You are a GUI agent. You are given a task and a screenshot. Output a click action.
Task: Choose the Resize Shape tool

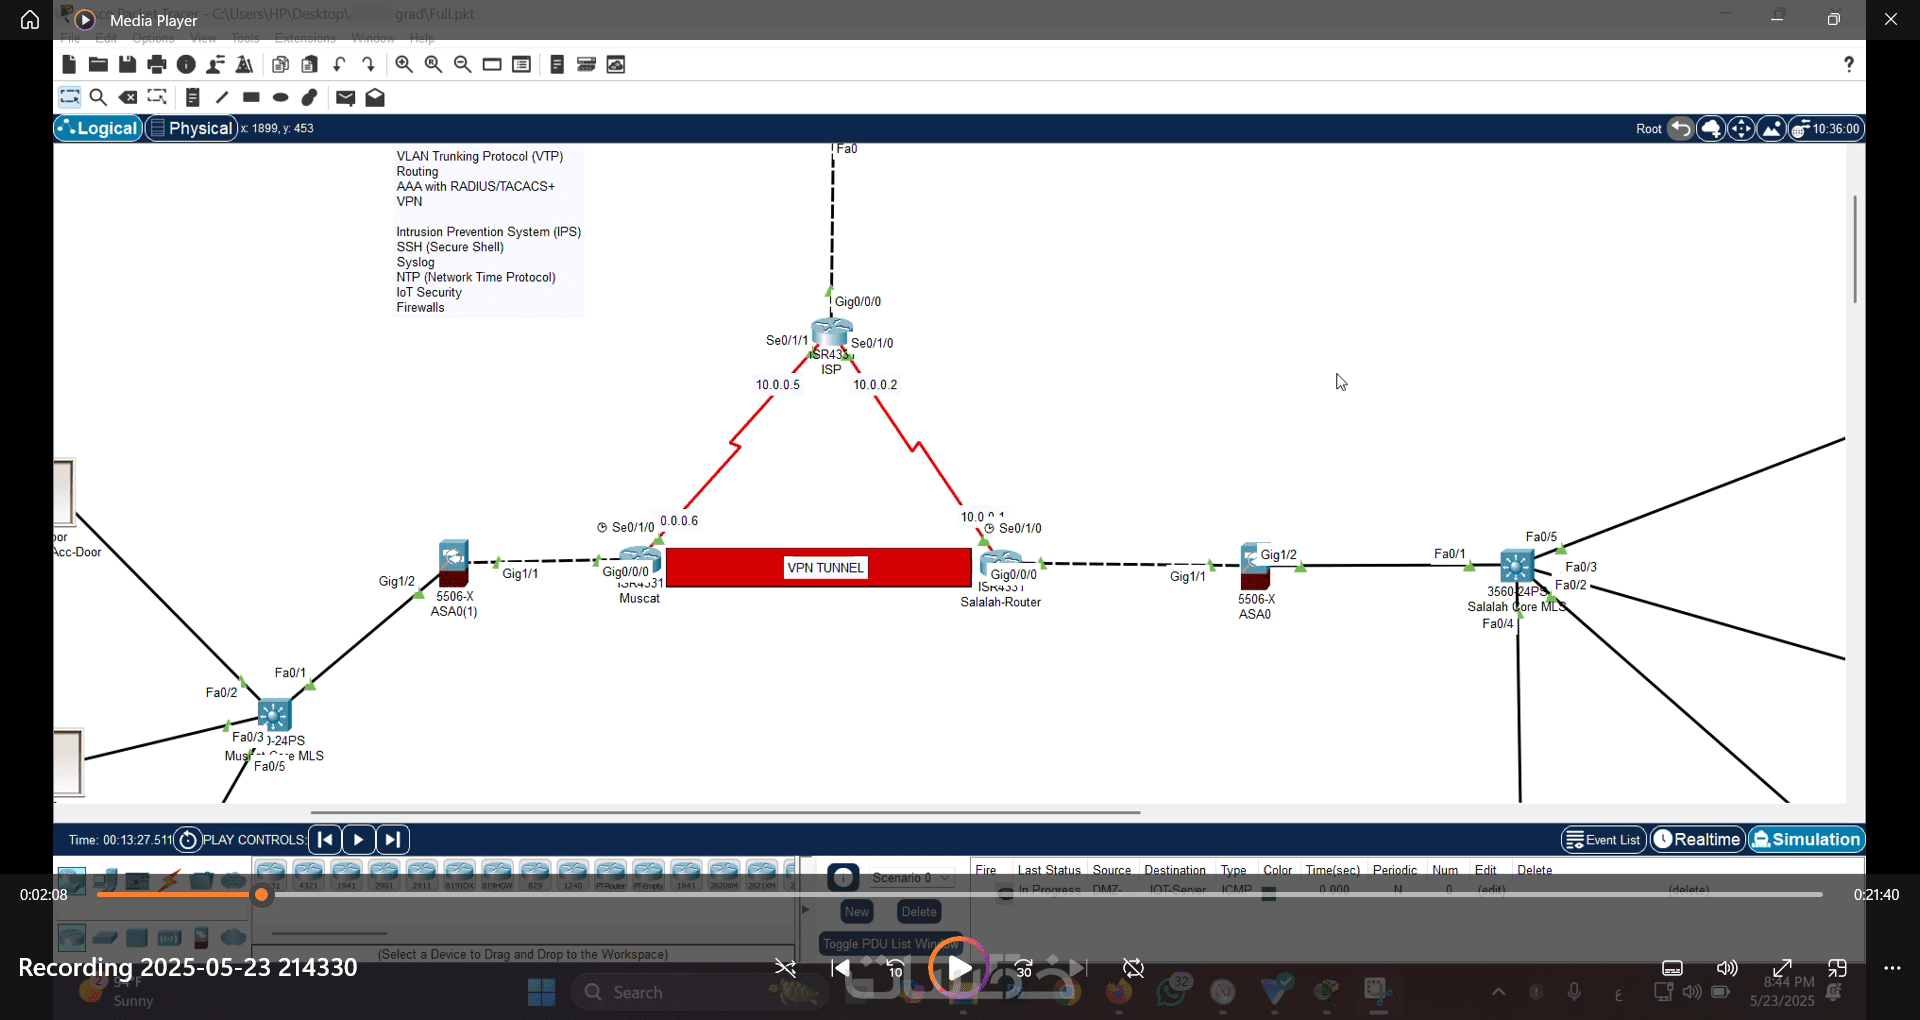coord(157,97)
